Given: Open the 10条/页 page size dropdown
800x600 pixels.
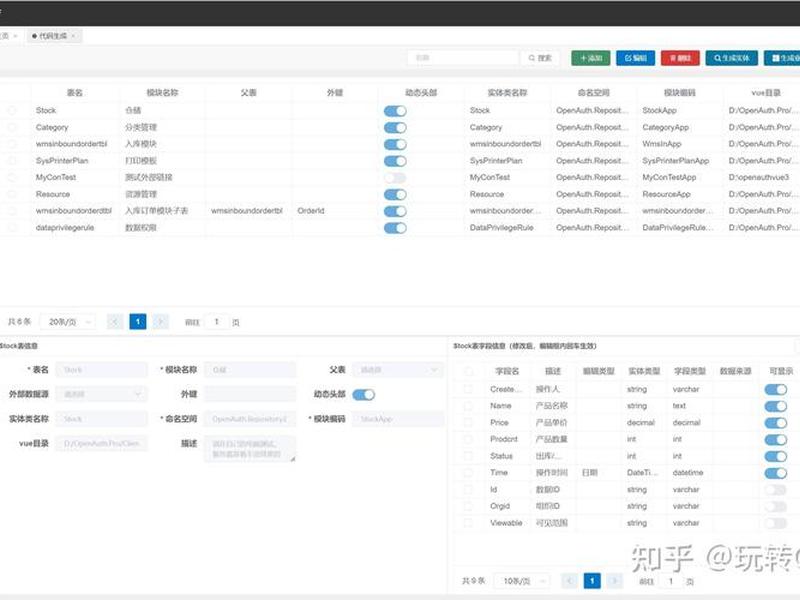Looking at the screenshot, I should click(522, 581).
